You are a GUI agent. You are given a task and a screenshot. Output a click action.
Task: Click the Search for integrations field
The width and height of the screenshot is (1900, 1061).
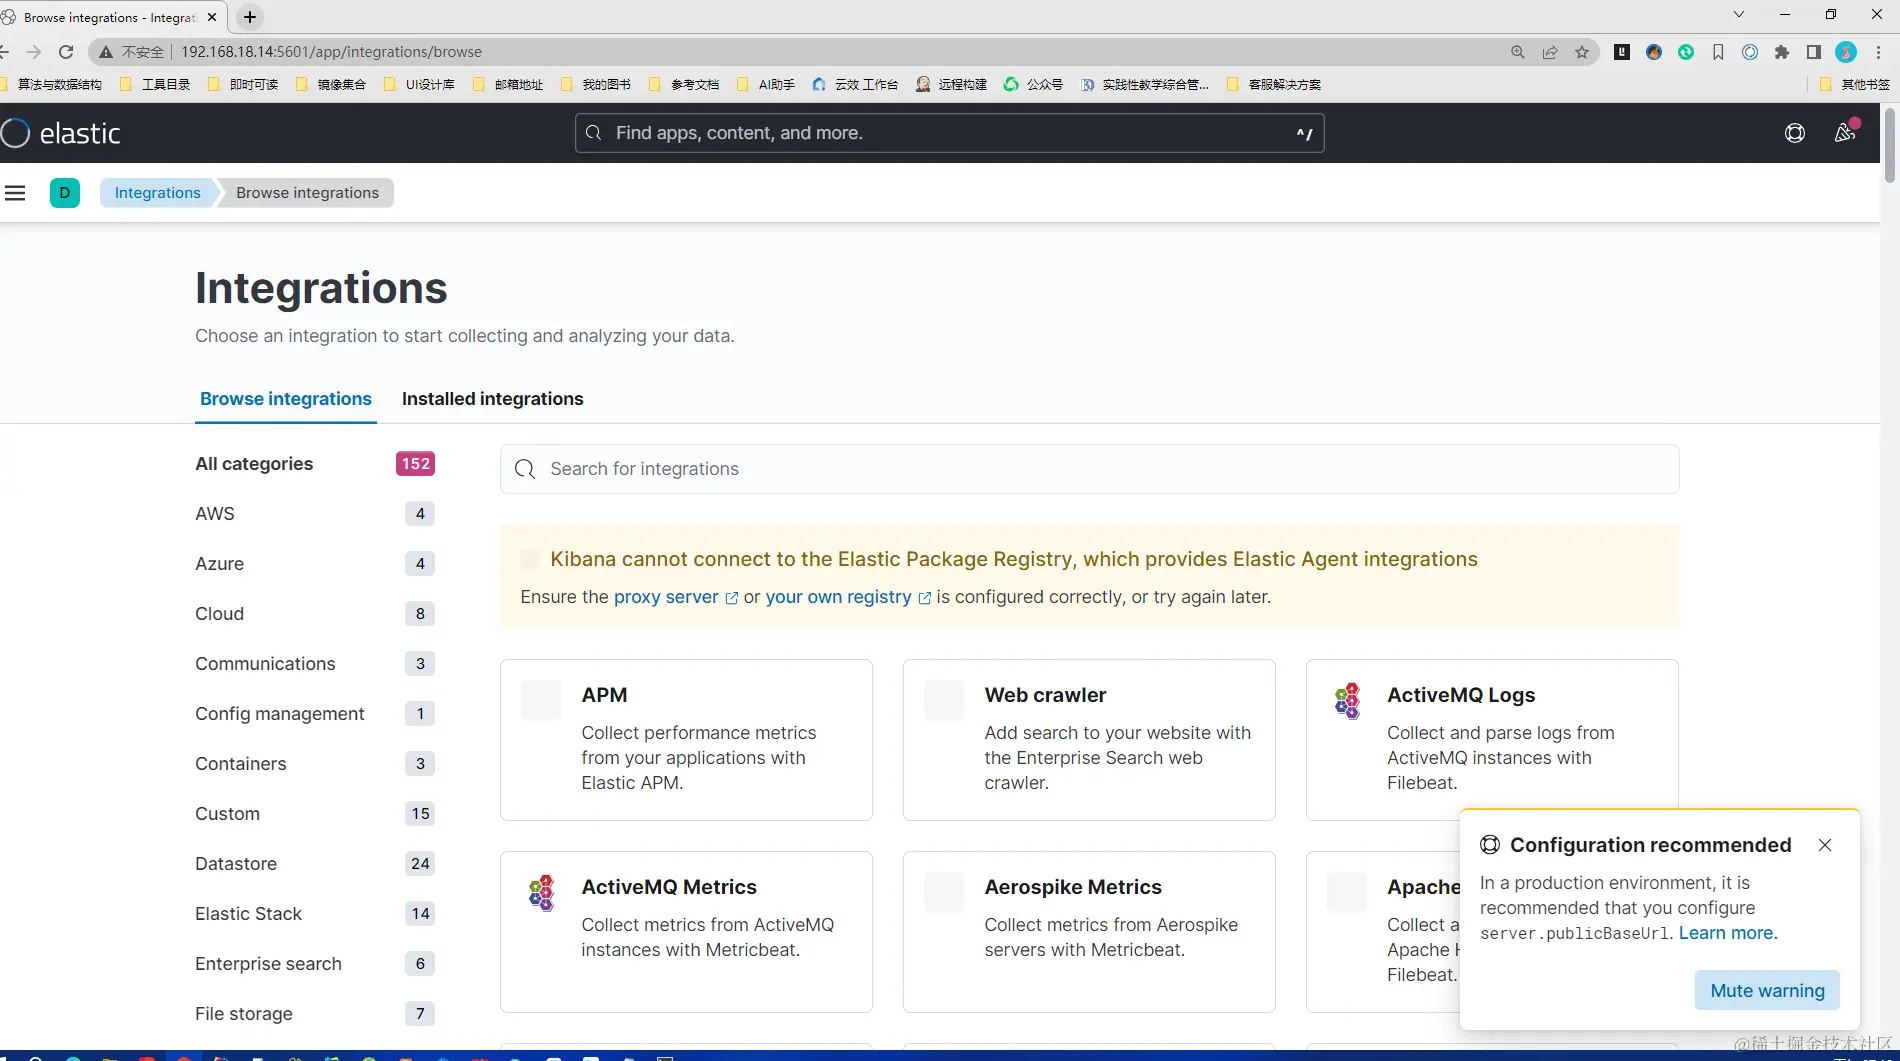tap(1089, 469)
